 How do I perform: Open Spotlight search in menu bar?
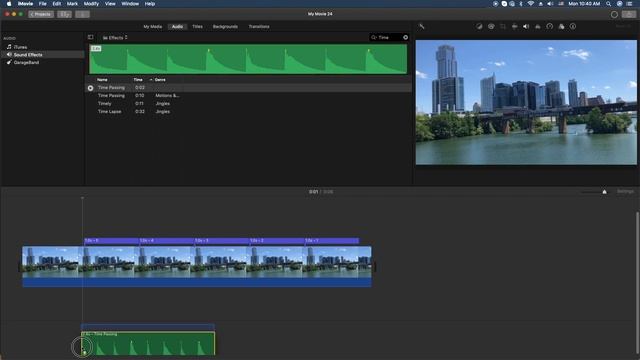609,4
